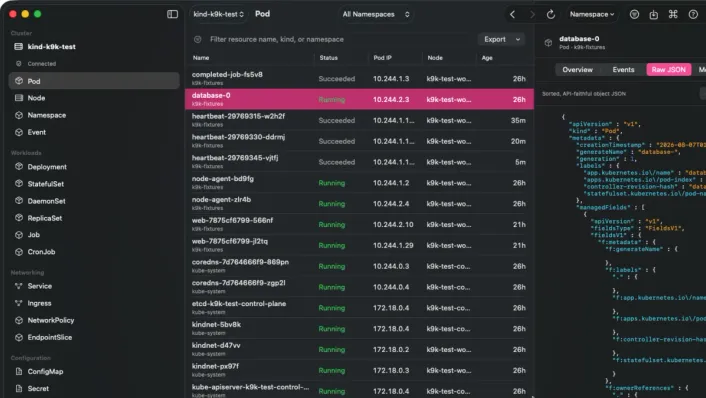Select the web-7875cf6799-jl2tq pod
The width and height of the screenshot is (706, 398).
[x=359, y=245]
